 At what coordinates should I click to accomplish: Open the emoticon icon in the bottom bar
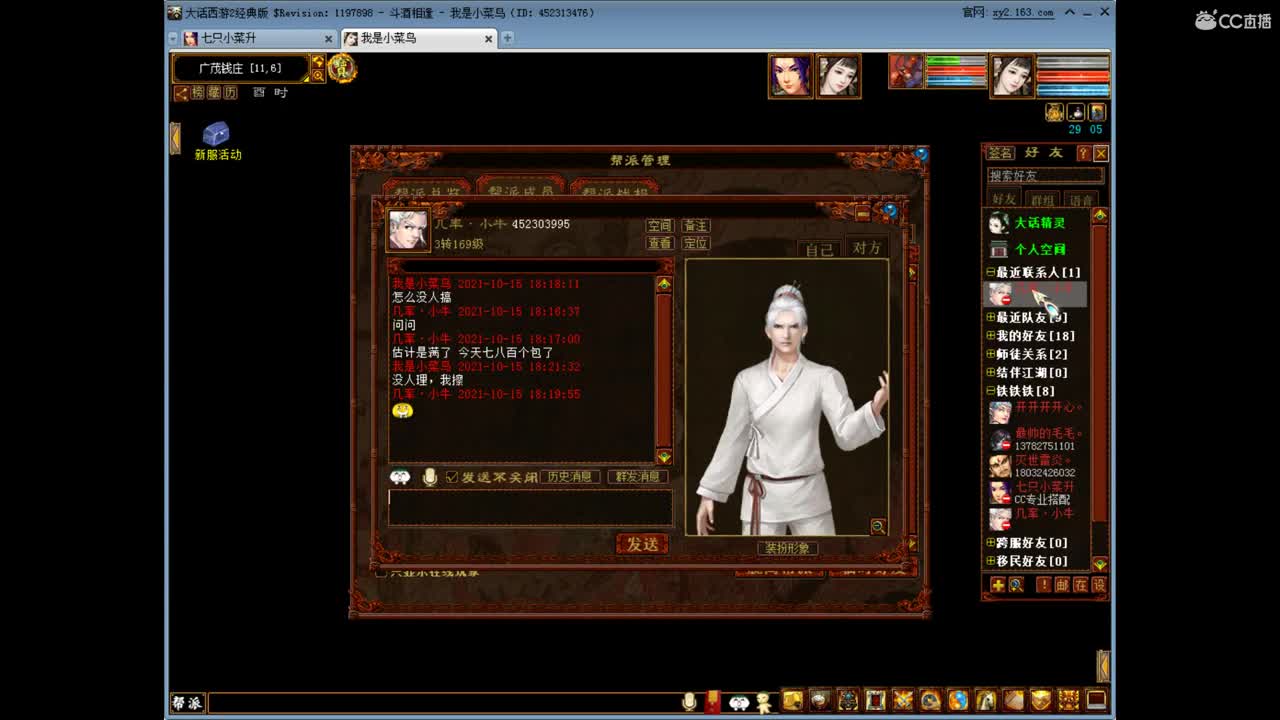coord(740,702)
